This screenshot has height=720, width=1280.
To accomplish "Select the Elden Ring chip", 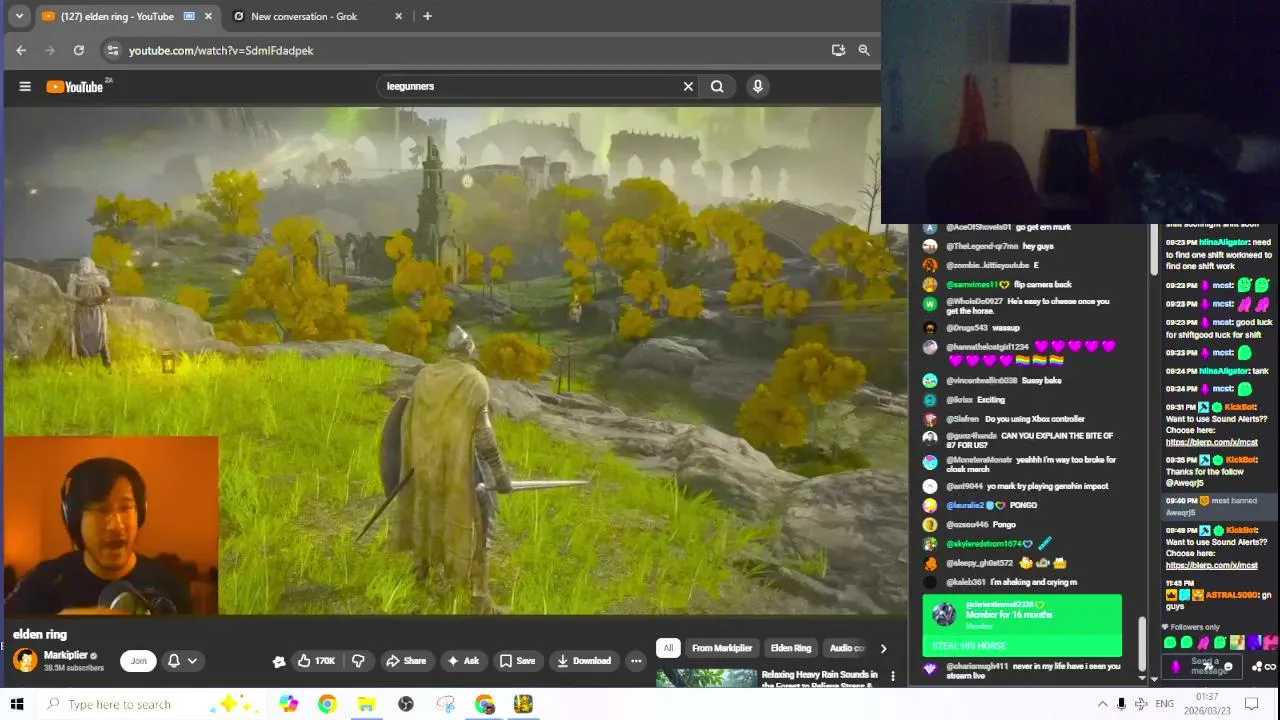I will (x=791, y=648).
